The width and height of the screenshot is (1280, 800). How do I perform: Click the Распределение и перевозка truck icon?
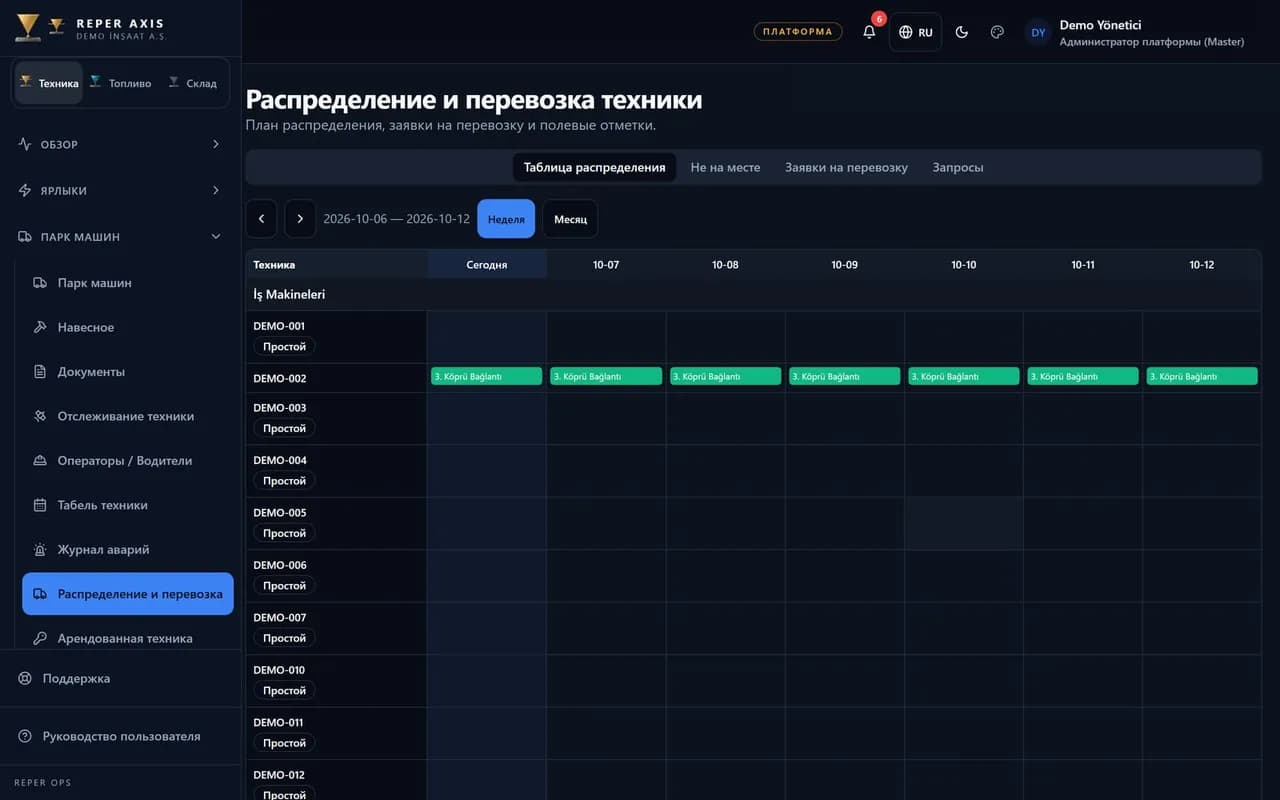point(40,594)
